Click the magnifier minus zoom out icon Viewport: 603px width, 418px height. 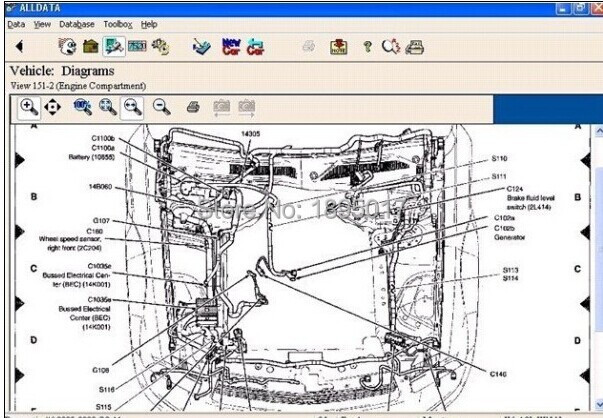pos(161,106)
